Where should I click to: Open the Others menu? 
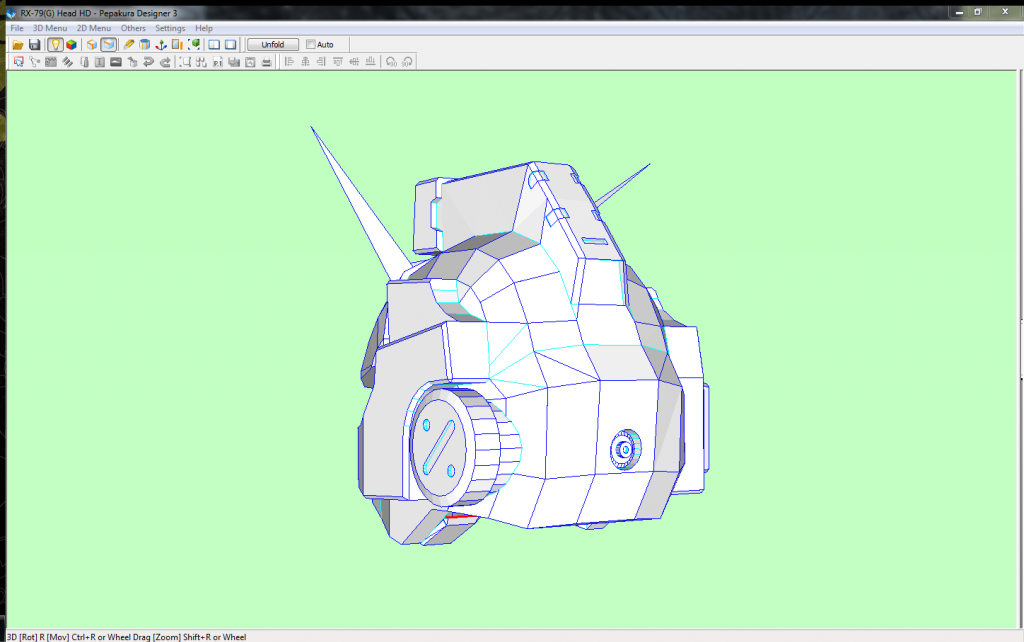tap(133, 28)
